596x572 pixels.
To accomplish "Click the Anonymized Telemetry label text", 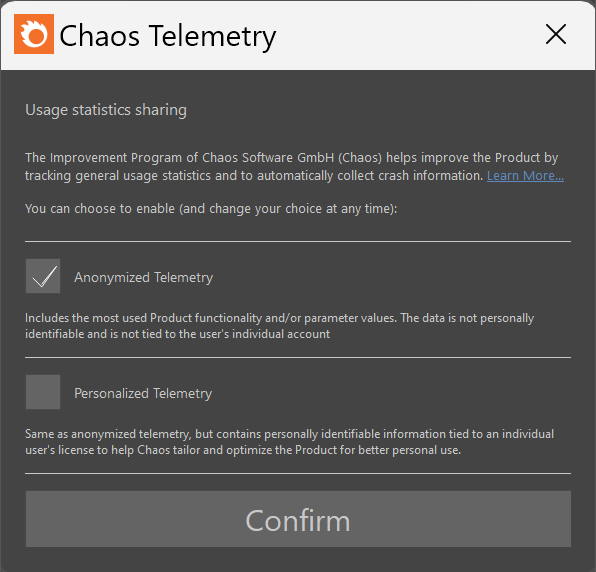I will (x=144, y=277).
